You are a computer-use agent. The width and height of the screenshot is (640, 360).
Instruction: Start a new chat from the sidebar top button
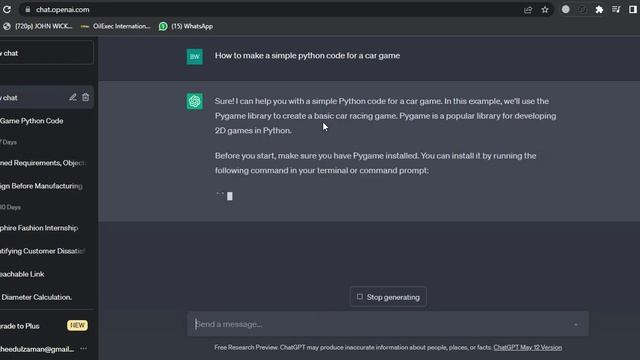coord(46,53)
